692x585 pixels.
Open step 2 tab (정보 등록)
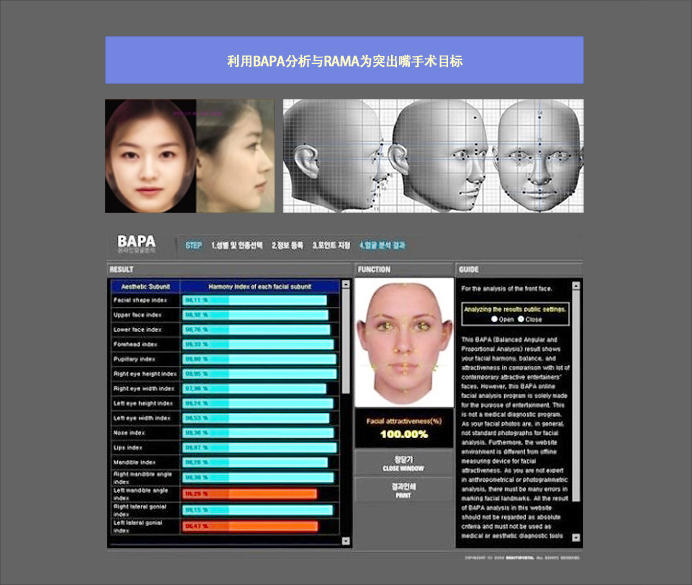(x=287, y=245)
